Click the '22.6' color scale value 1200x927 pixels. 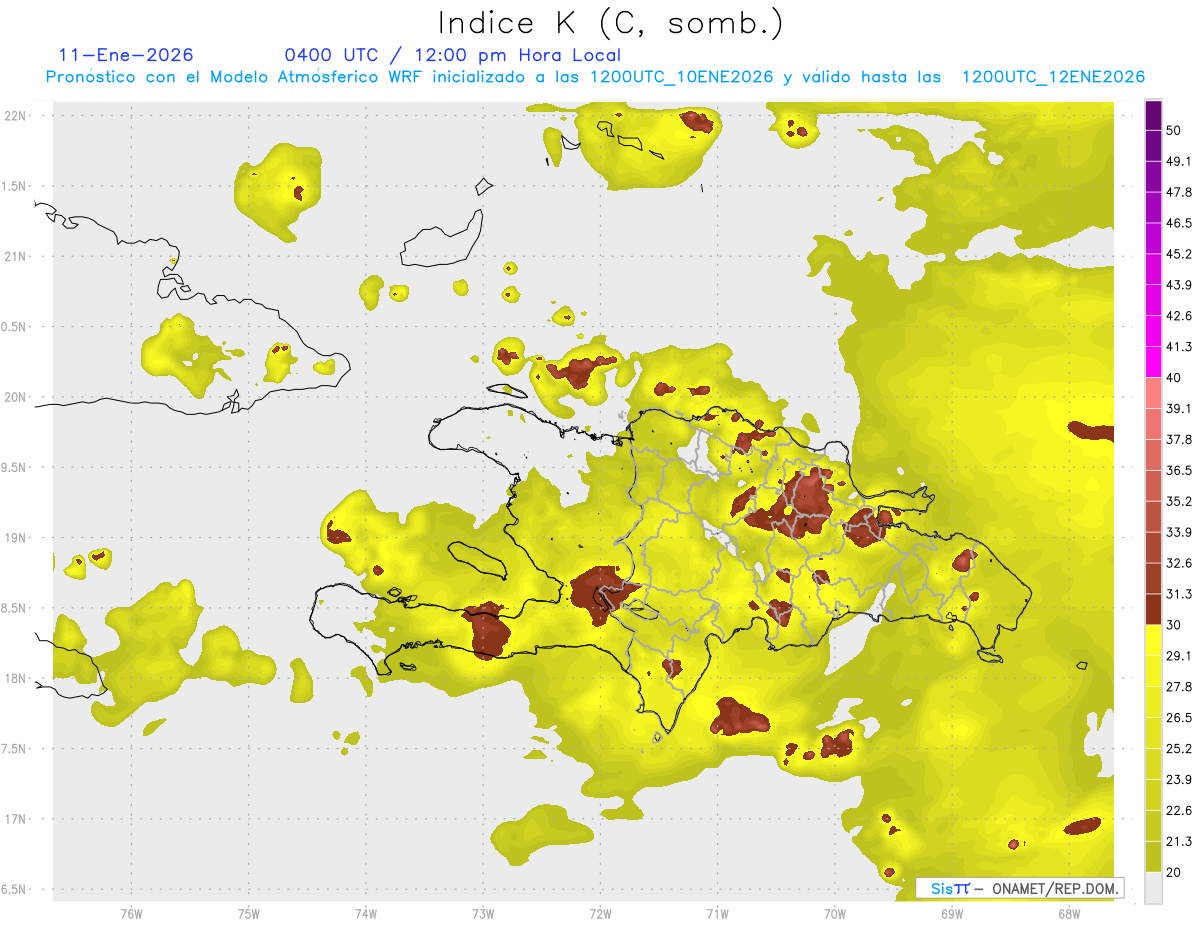coord(1178,810)
